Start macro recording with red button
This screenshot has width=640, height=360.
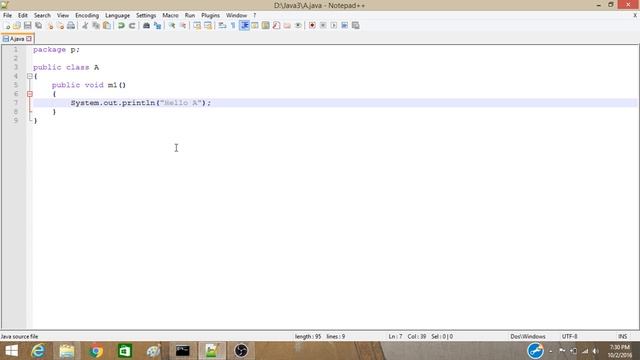pyautogui.click(x=312, y=26)
